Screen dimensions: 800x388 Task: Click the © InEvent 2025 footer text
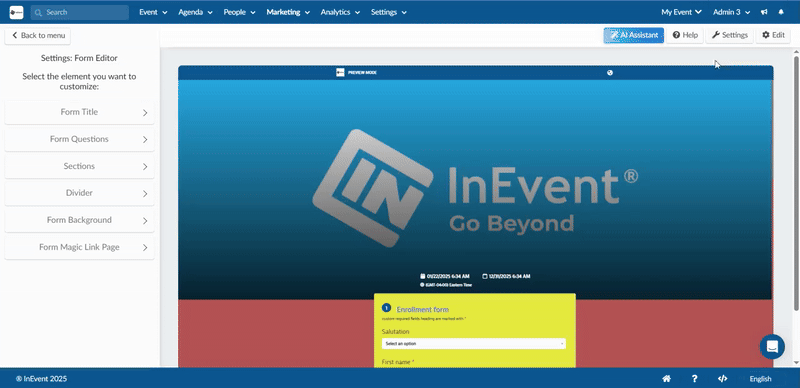[41, 379]
